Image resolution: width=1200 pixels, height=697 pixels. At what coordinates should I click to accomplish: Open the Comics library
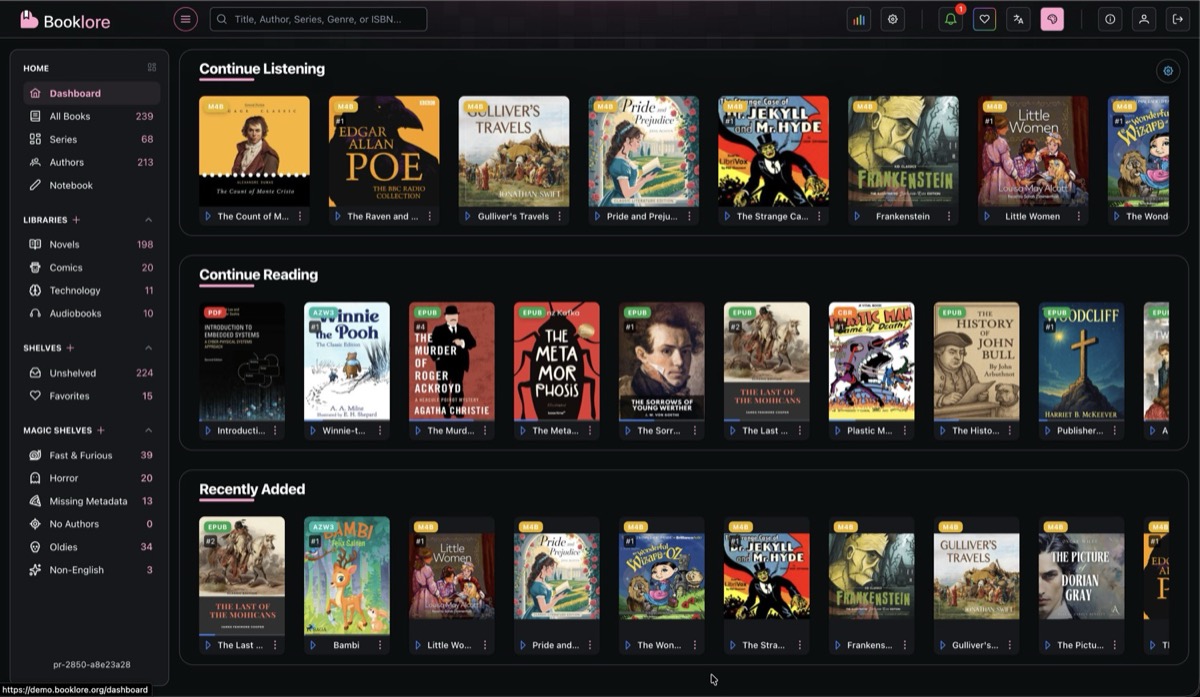tap(66, 267)
